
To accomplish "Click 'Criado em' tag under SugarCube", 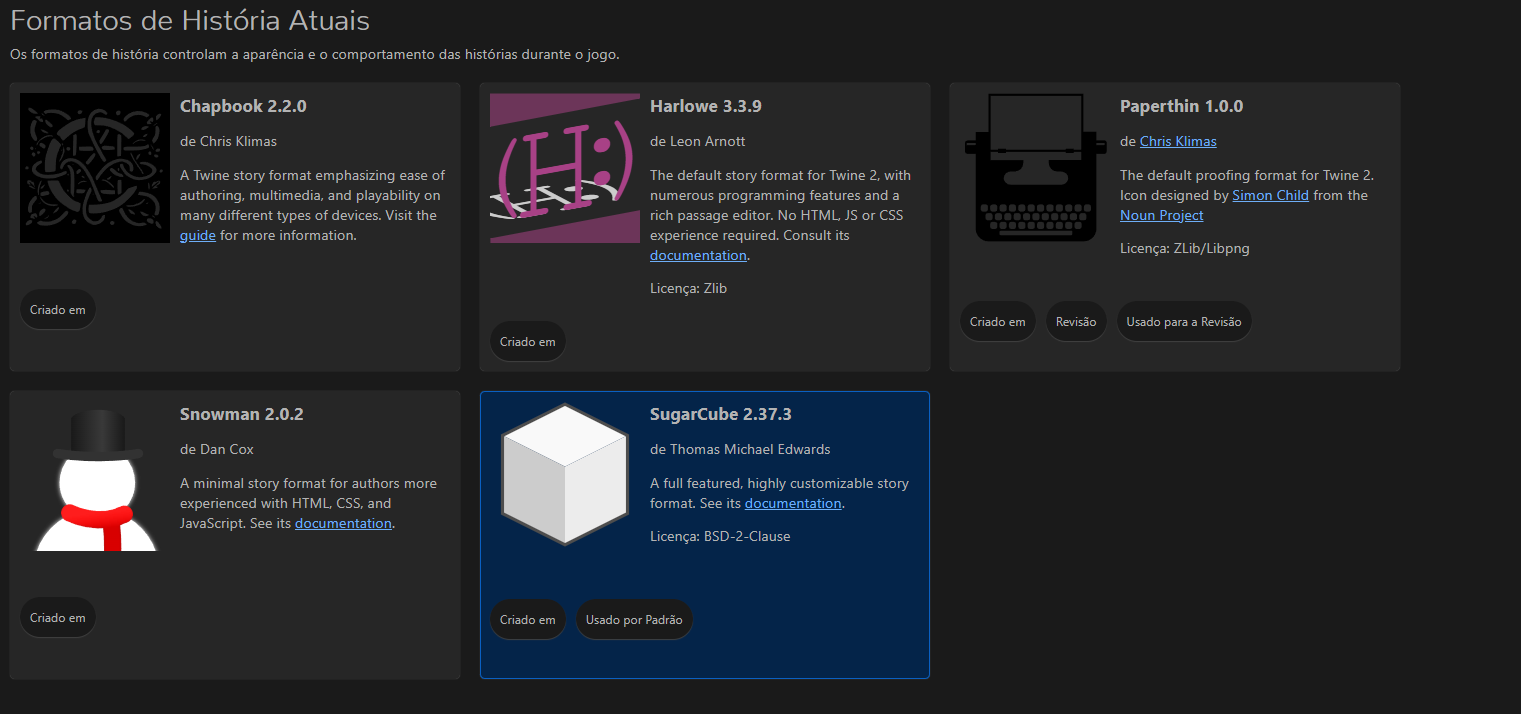I will 528,619.
